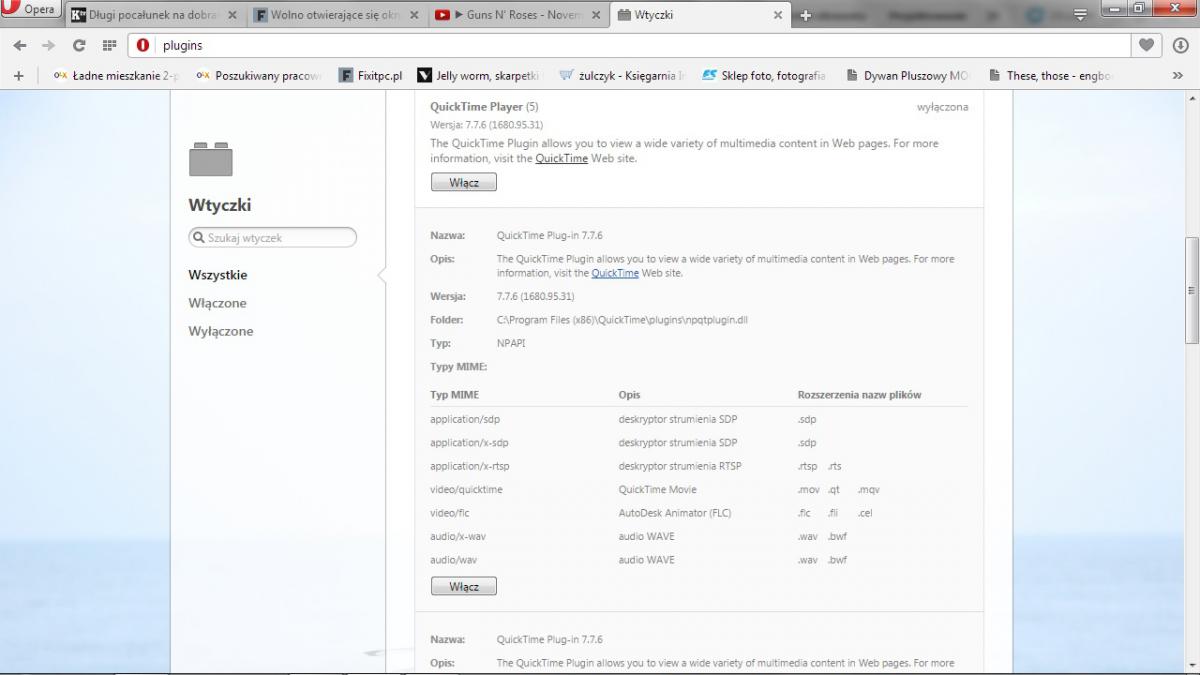The image size is (1200, 675).
Task: Select the Wtyczki tab
Action: (x=700, y=15)
